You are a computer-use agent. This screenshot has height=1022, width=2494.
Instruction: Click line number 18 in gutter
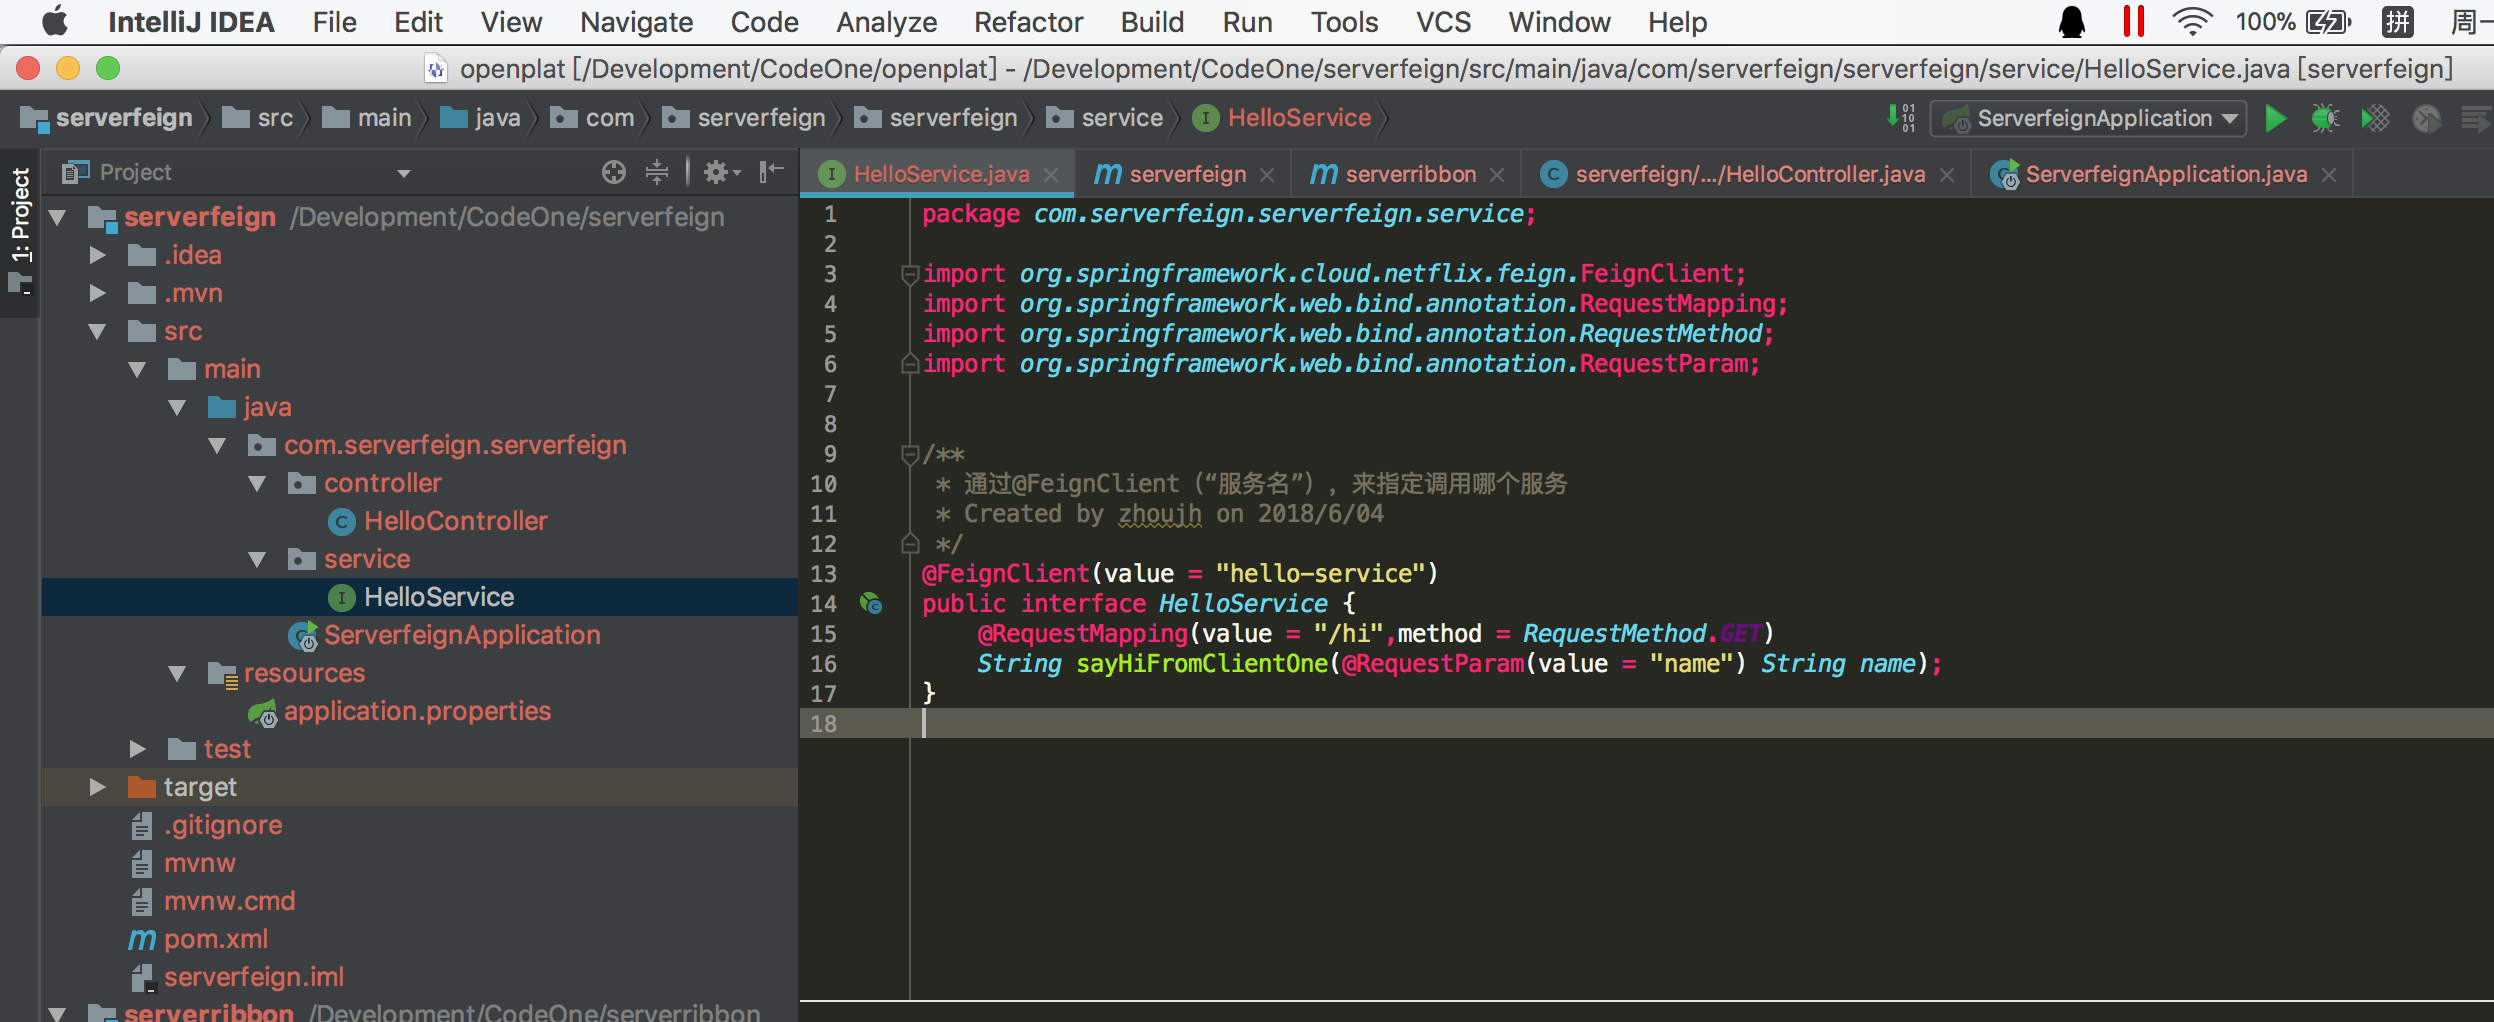(823, 724)
